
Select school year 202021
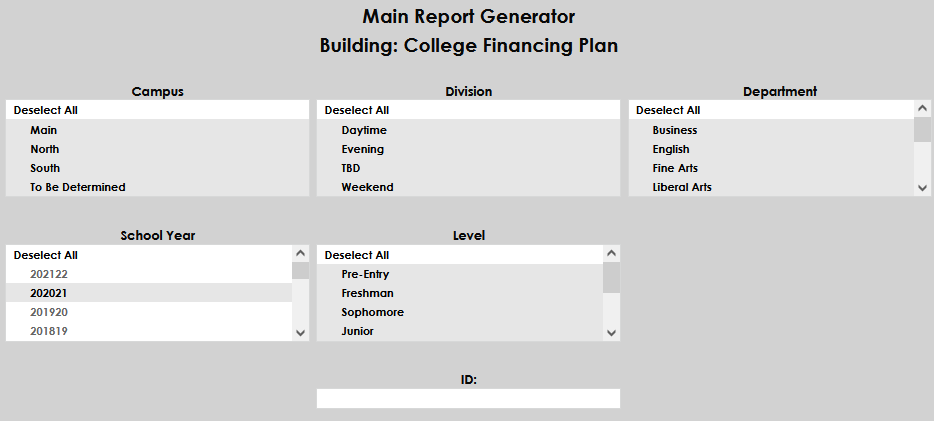click(49, 293)
